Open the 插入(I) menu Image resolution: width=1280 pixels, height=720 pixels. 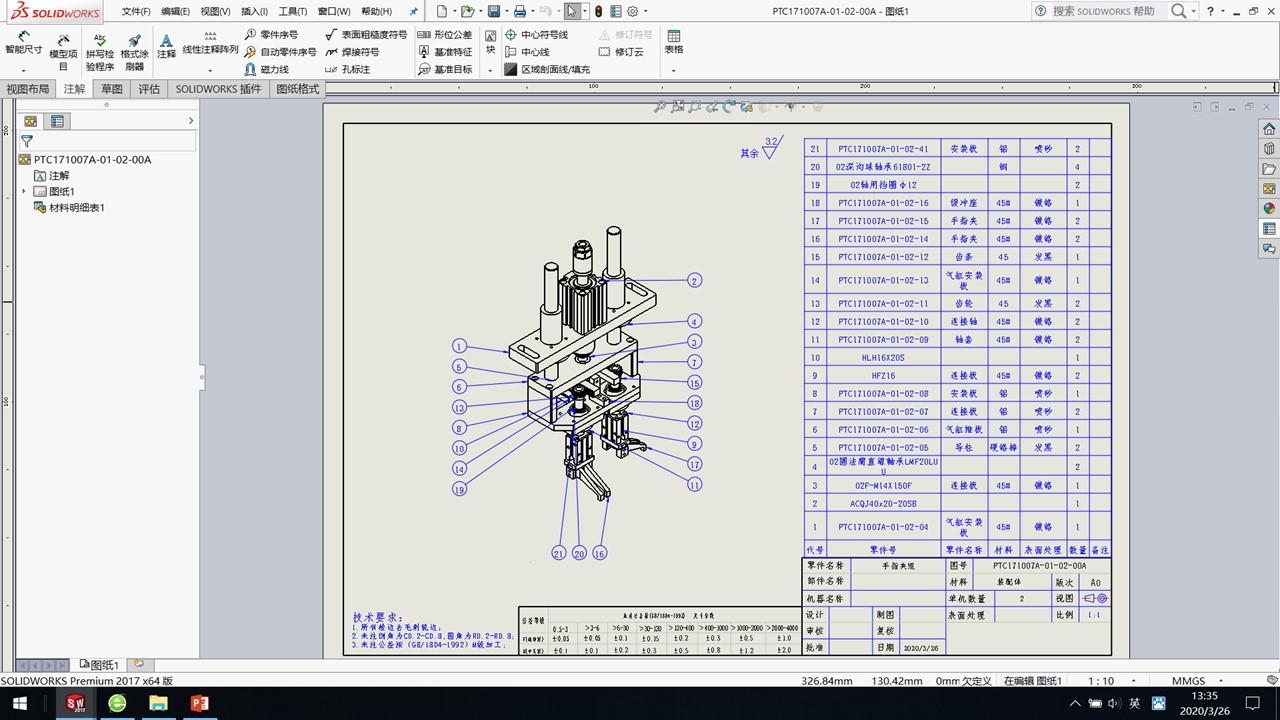tap(254, 11)
